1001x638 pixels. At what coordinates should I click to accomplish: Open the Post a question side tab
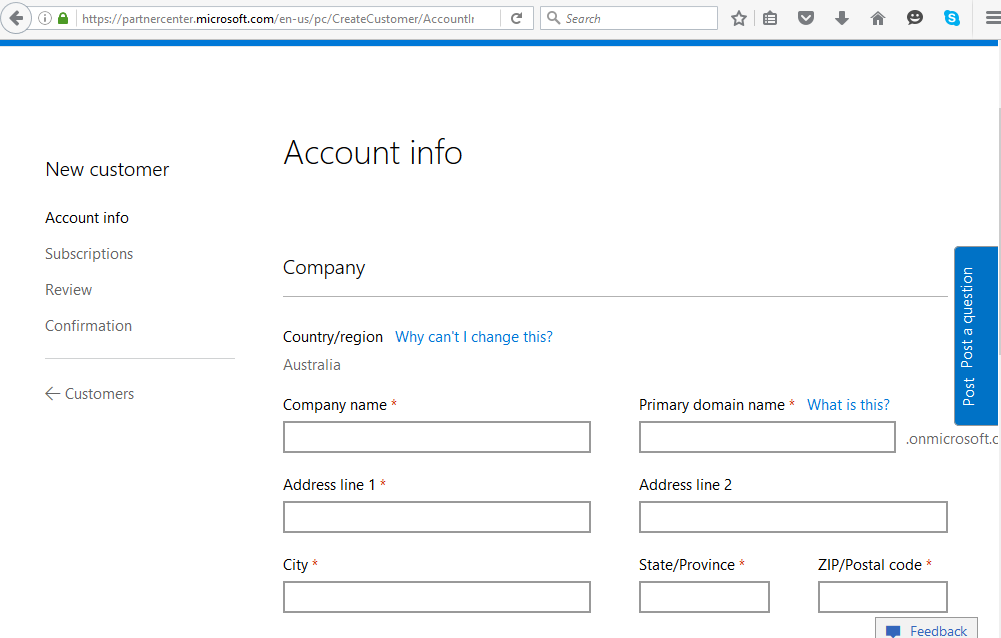point(975,336)
